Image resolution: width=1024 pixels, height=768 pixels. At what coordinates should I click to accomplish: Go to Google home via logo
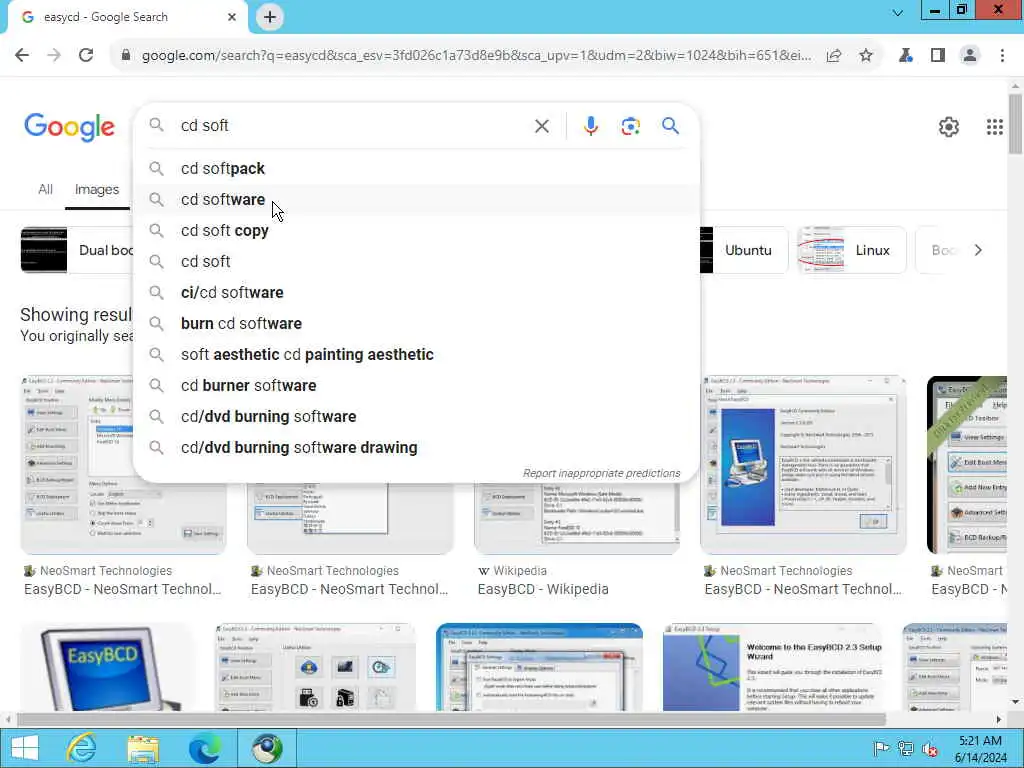(69, 127)
